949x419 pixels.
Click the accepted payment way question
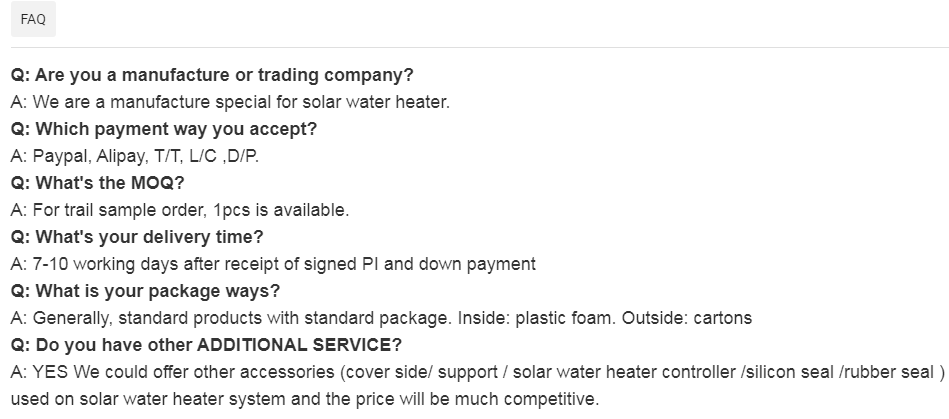point(163,129)
